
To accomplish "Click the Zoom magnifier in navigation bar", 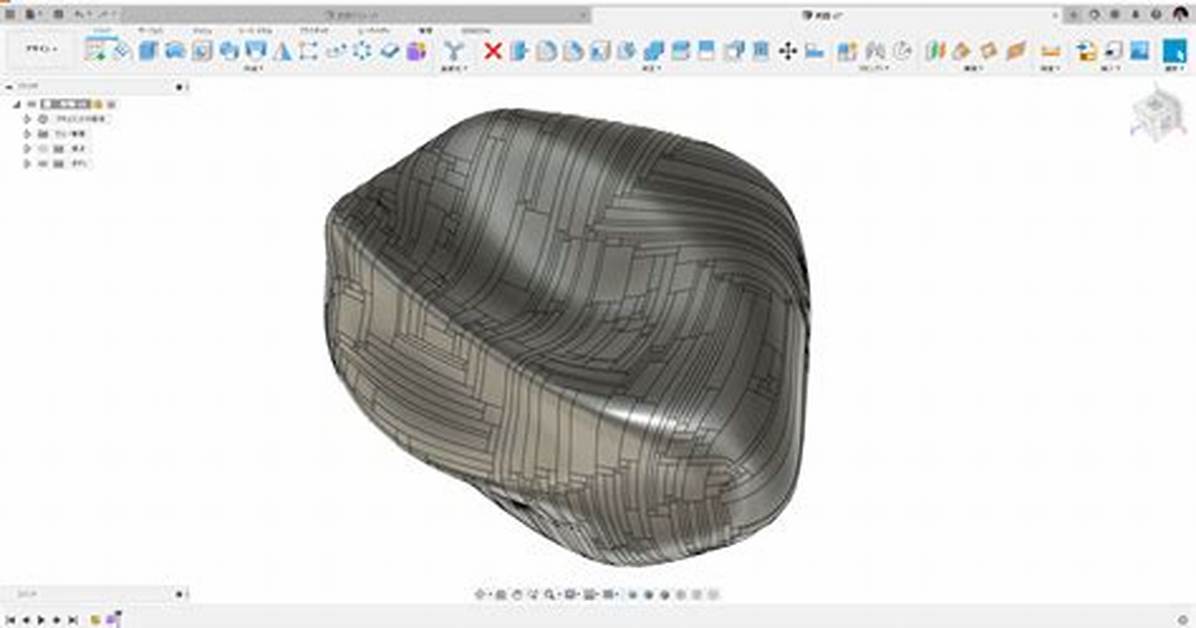I will click(549, 594).
